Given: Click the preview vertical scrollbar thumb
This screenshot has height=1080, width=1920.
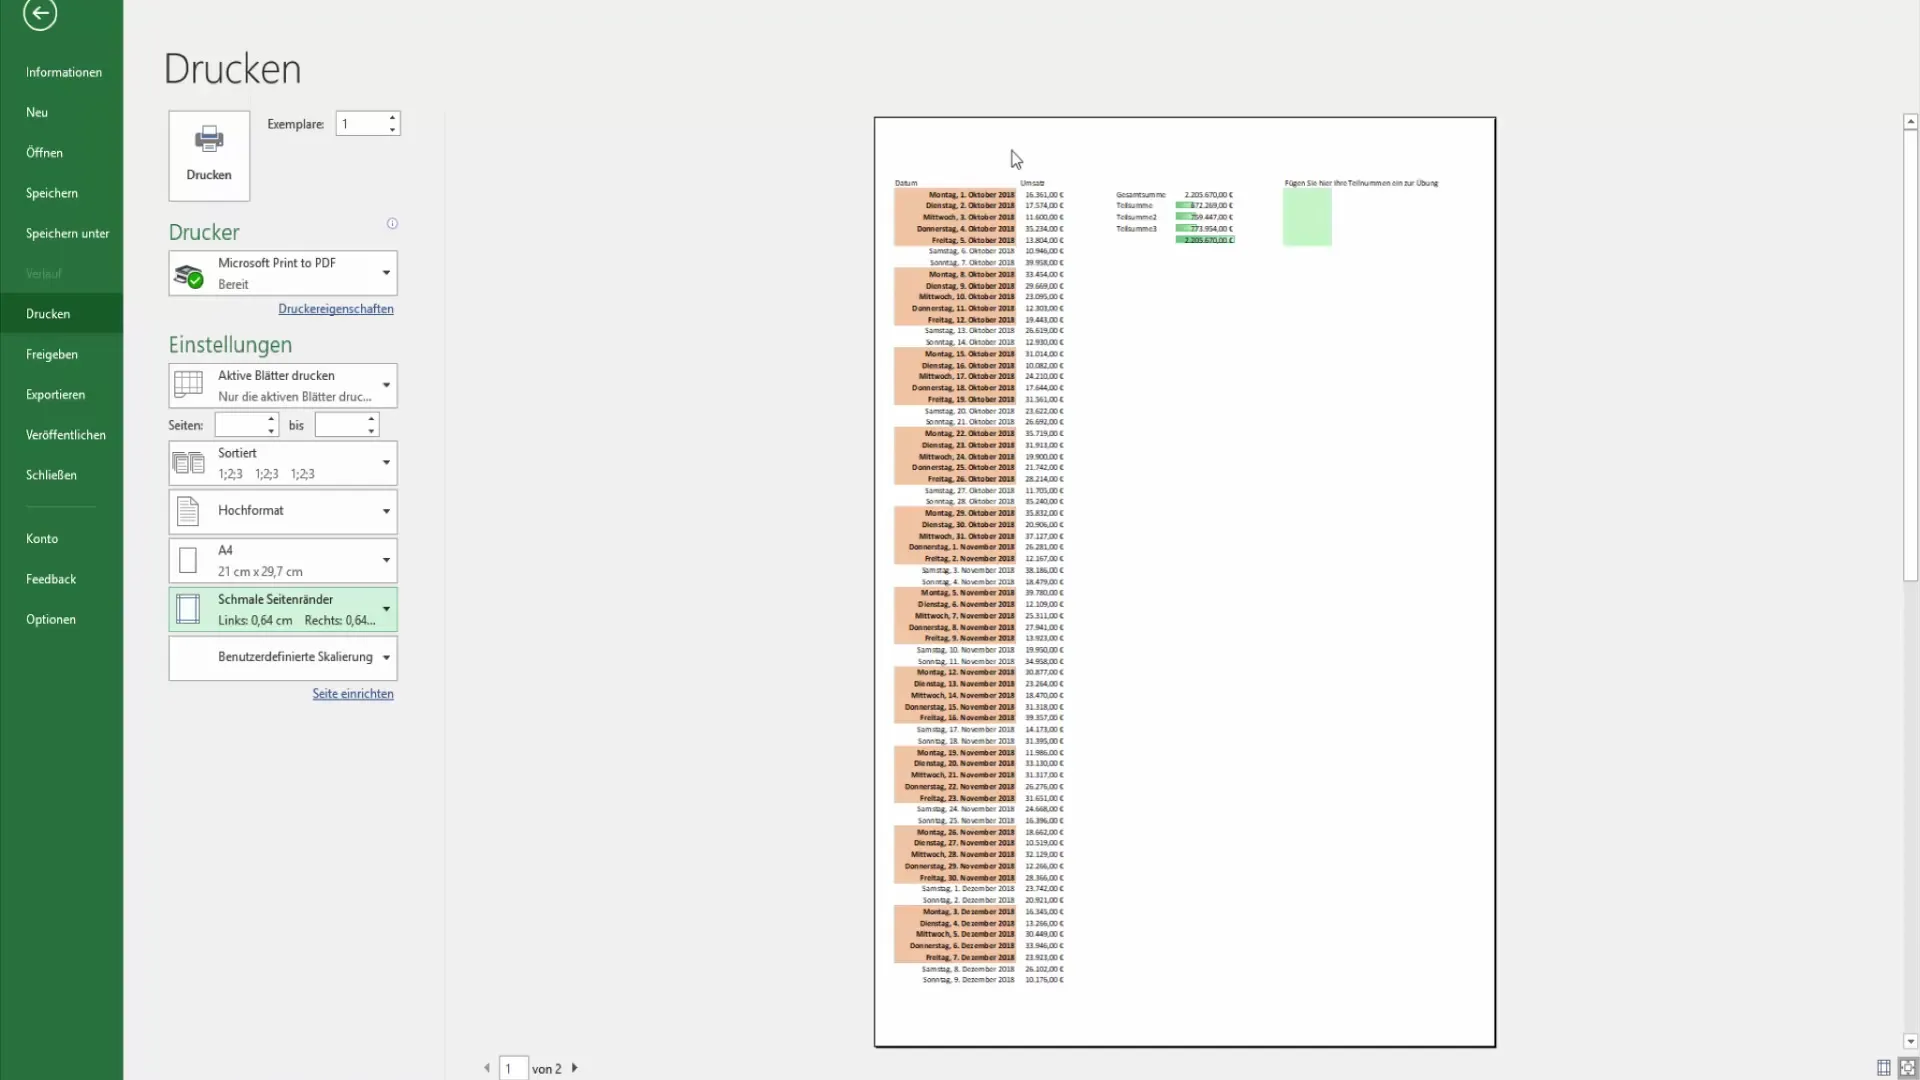Looking at the screenshot, I should pyautogui.click(x=1910, y=355).
